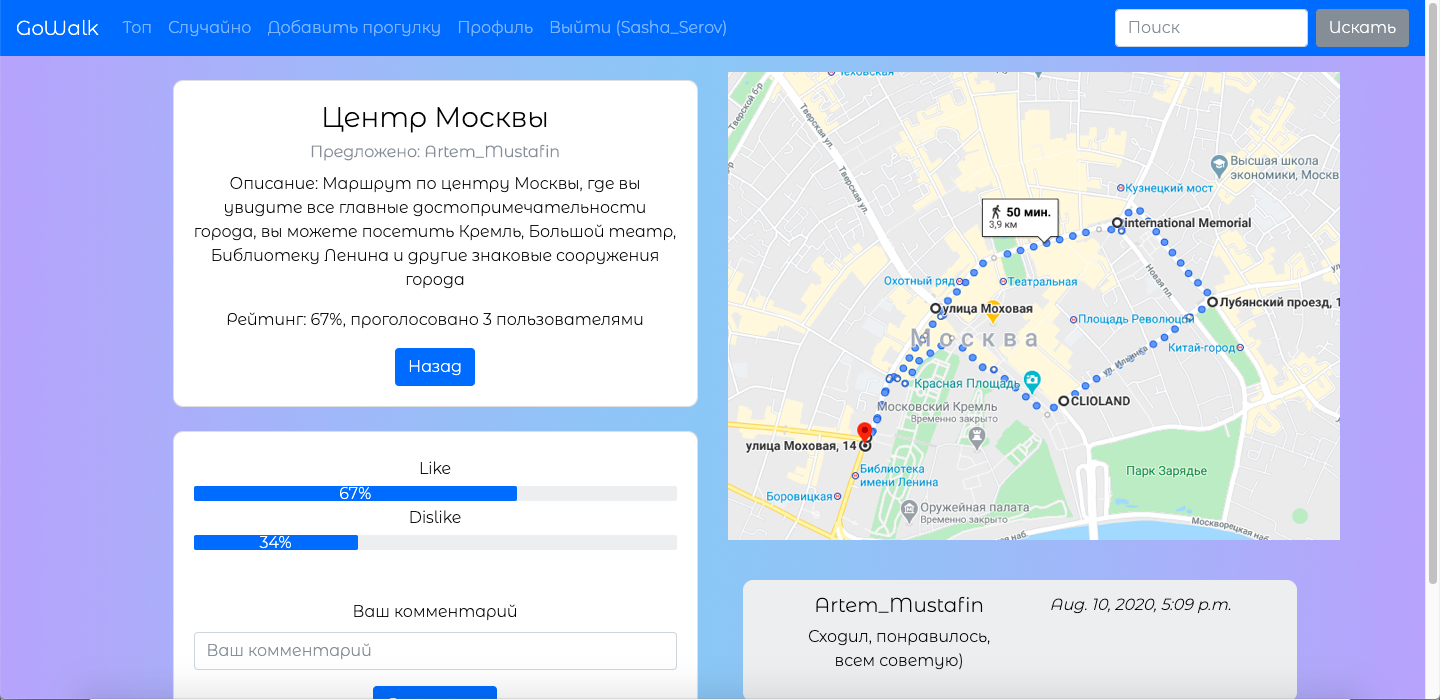Image resolution: width=1440 pixels, height=700 pixels.
Task: Click the CLIOLAND waypoint circle
Action: 1064,401
